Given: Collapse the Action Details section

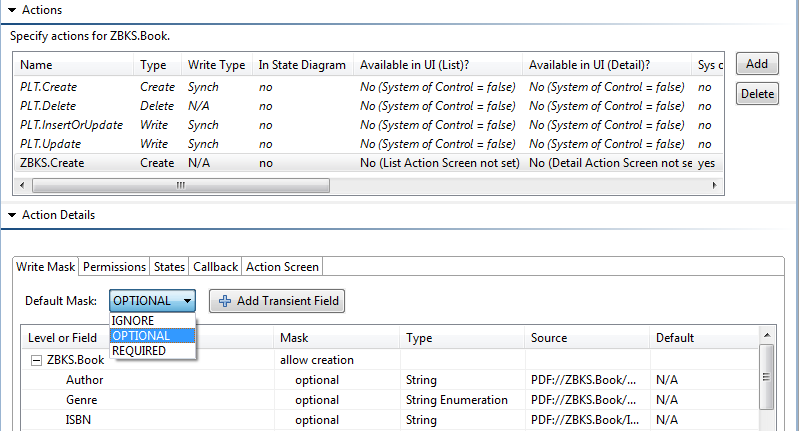Looking at the screenshot, I should 11,215.
